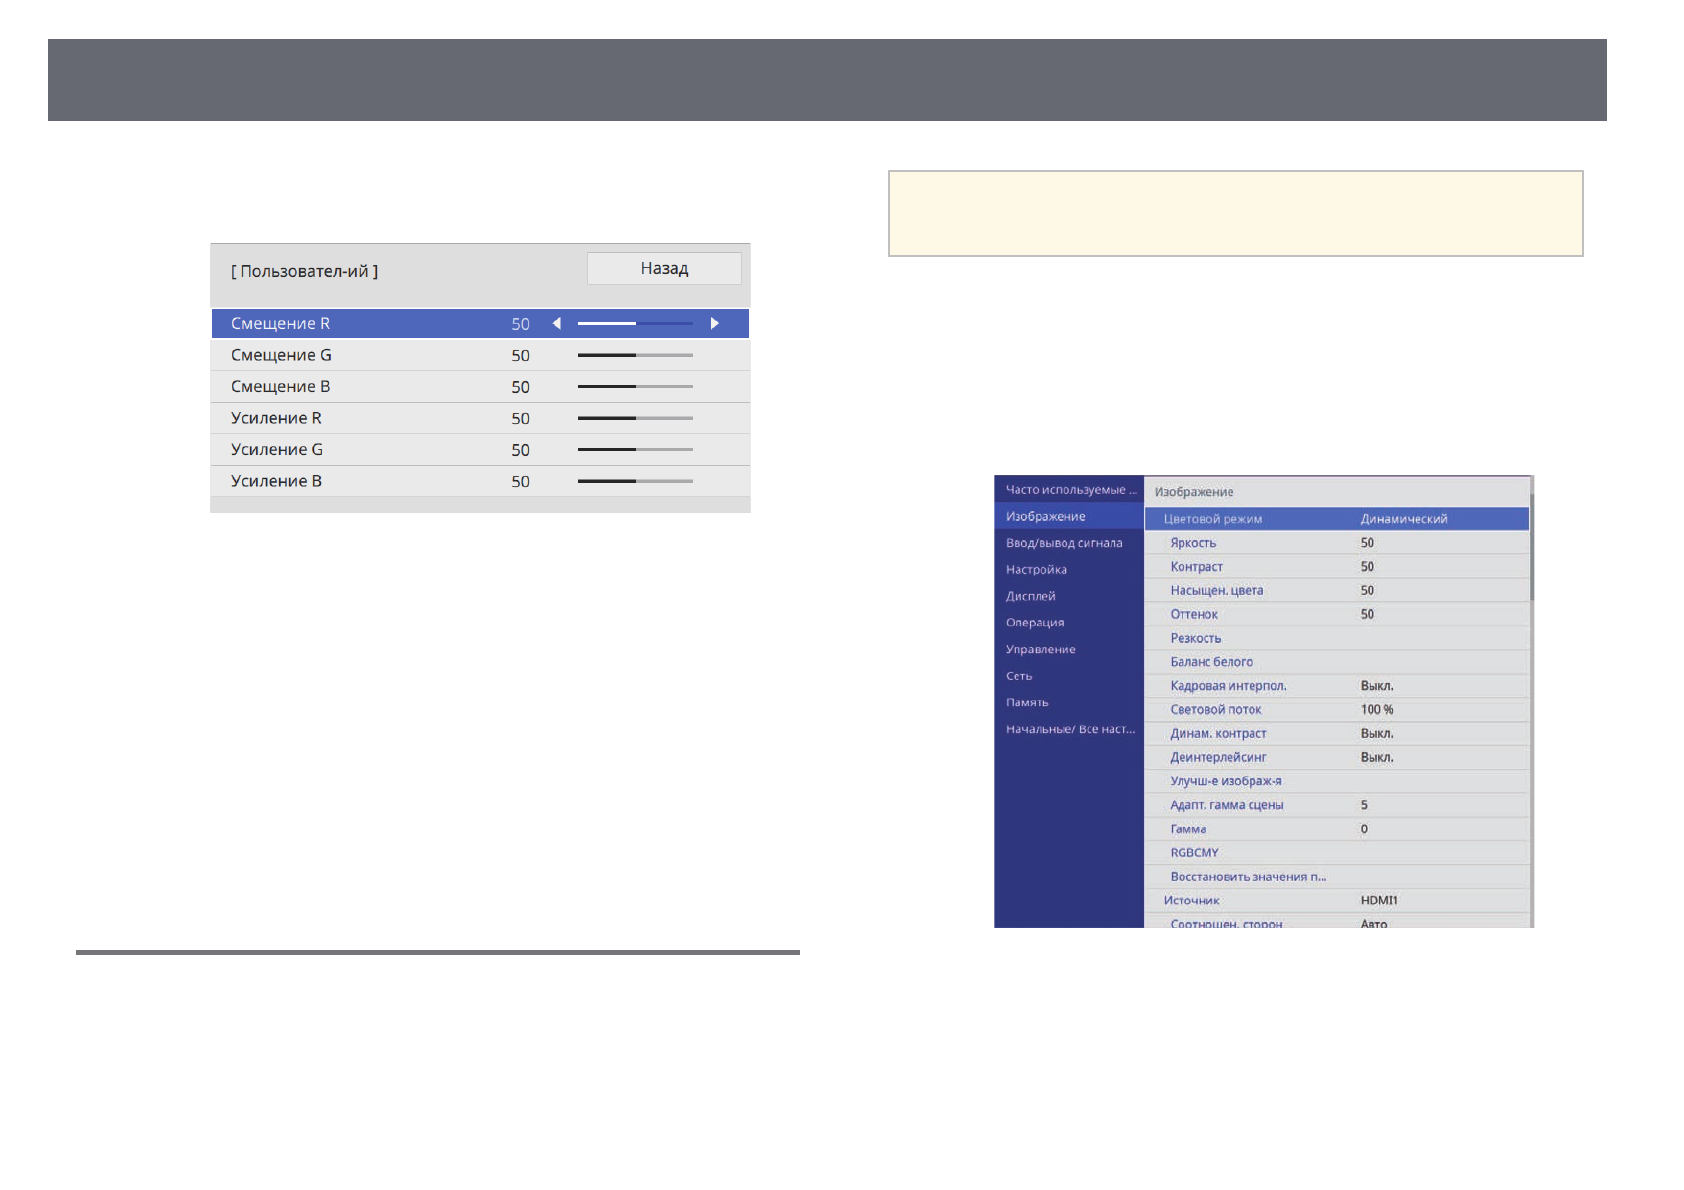
Task: Select Настройка in the side menu
Action: pyautogui.click(x=1036, y=570)
